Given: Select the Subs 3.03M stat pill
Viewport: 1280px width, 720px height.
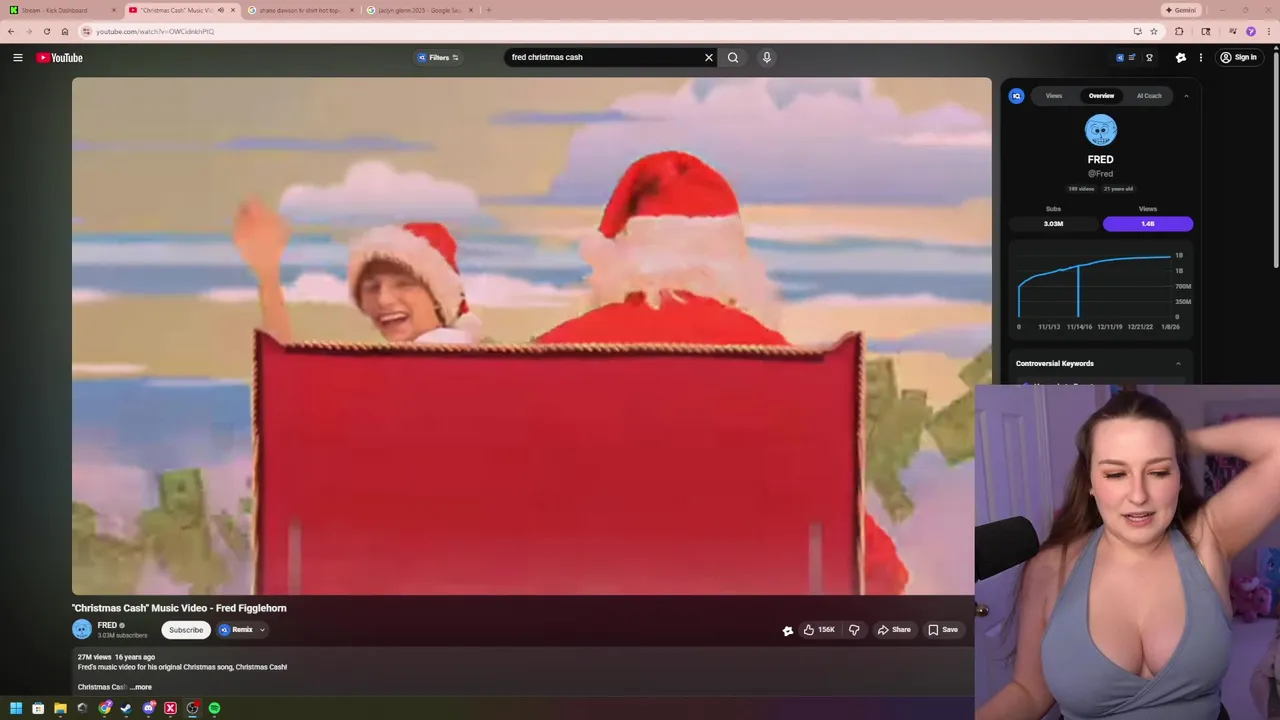Looking at the screenshot, I should tap(1053, 224).
